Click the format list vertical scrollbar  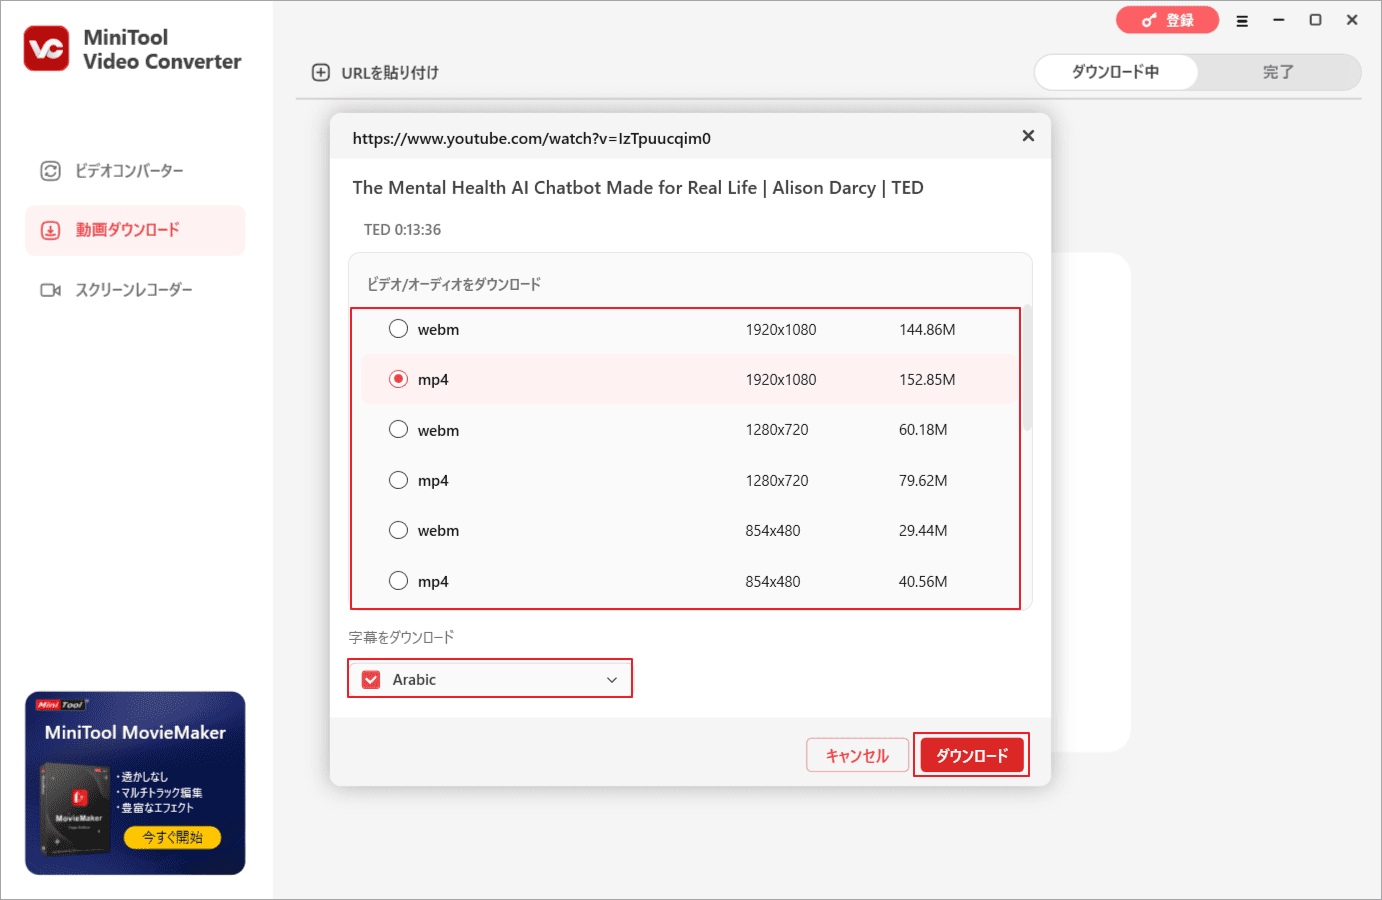point(1027,368)
